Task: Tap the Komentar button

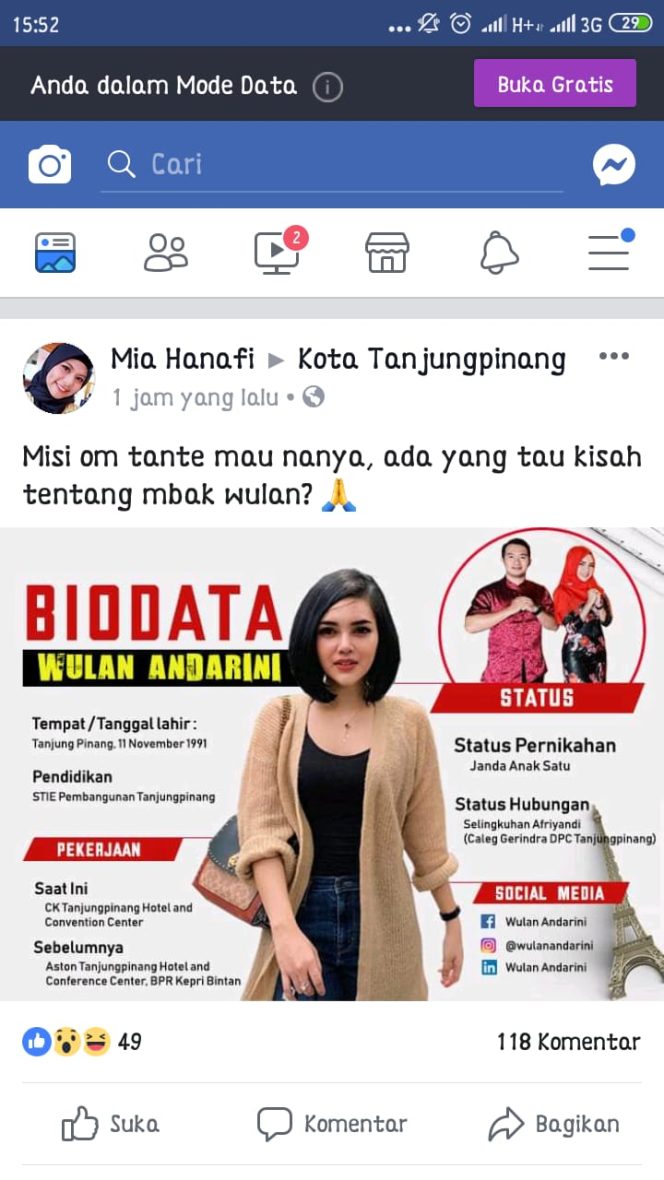Action: click(332, 1124)
